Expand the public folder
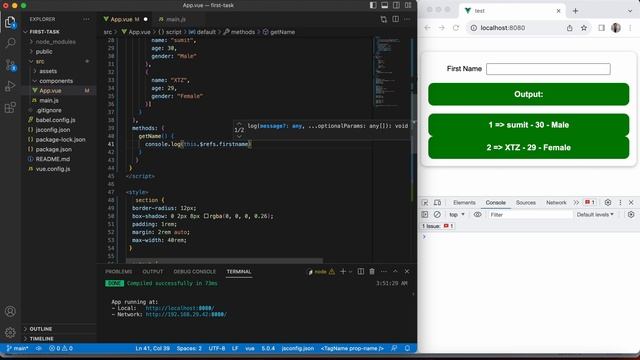 pos(44,51)
